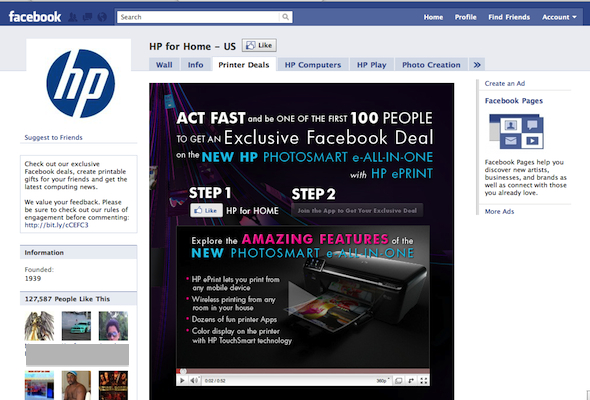
Task: Click the Step 1 Like button in promo
Action: coord(206,210)
